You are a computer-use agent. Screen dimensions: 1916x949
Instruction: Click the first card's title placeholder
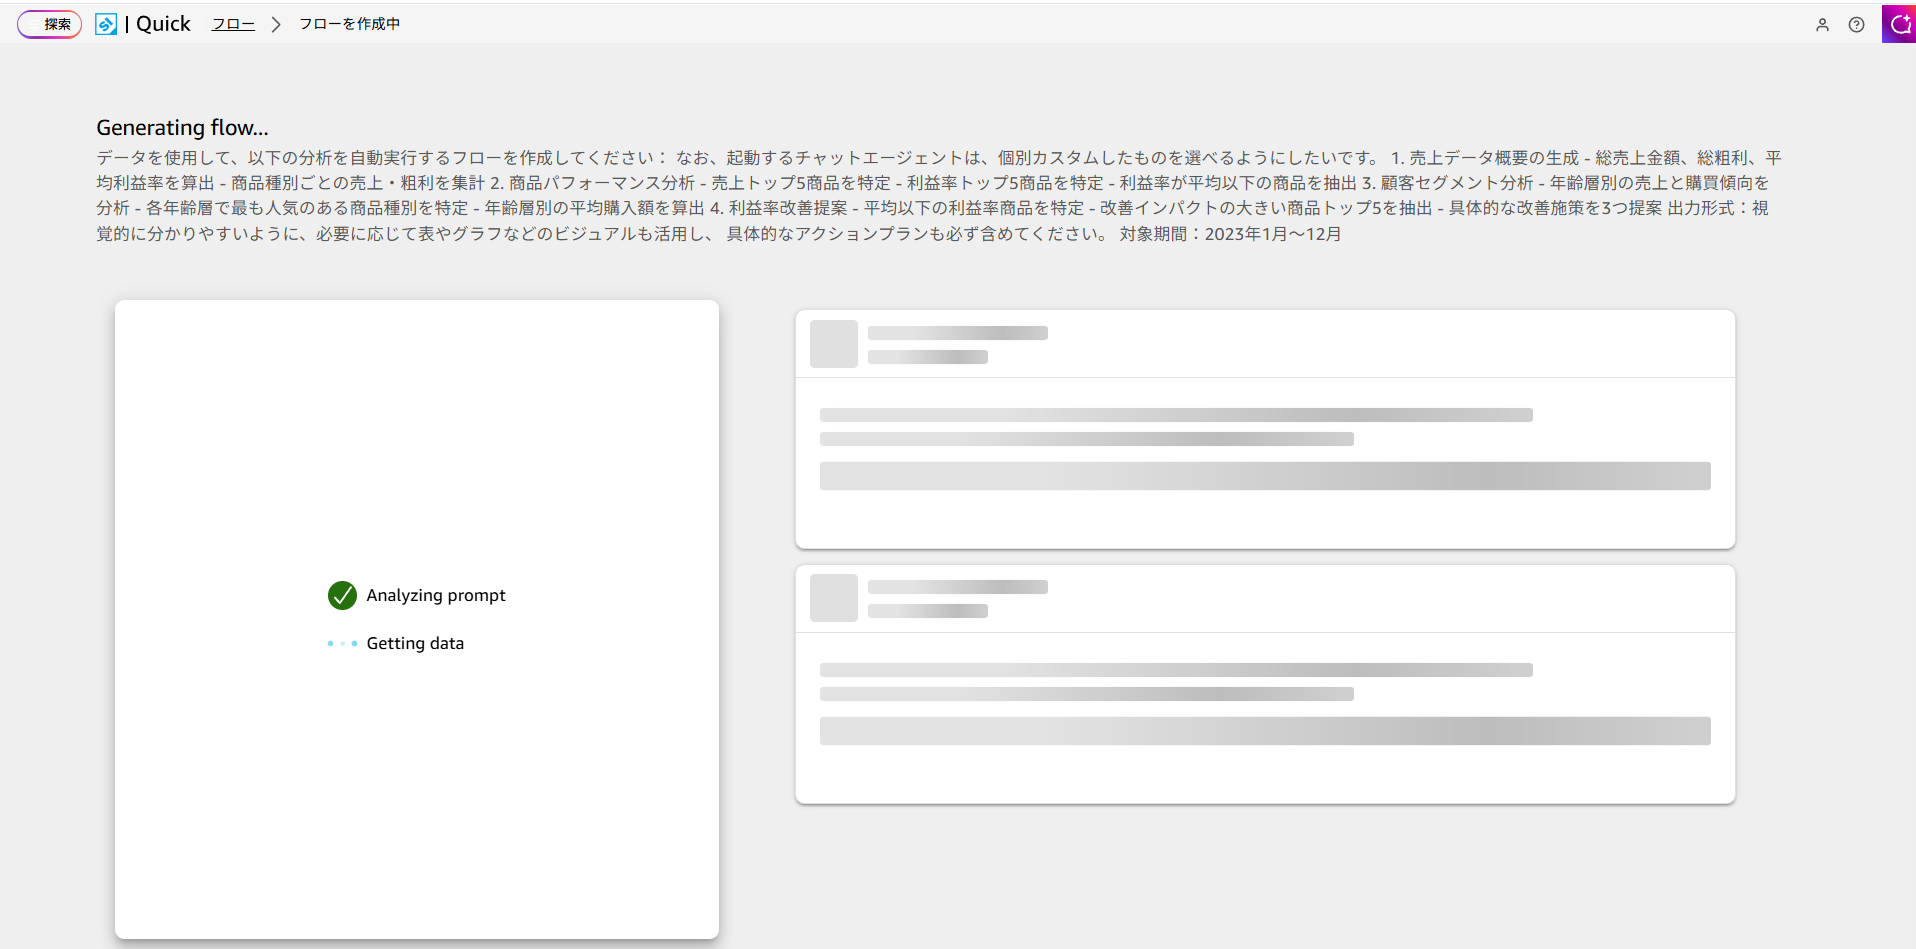957,333
